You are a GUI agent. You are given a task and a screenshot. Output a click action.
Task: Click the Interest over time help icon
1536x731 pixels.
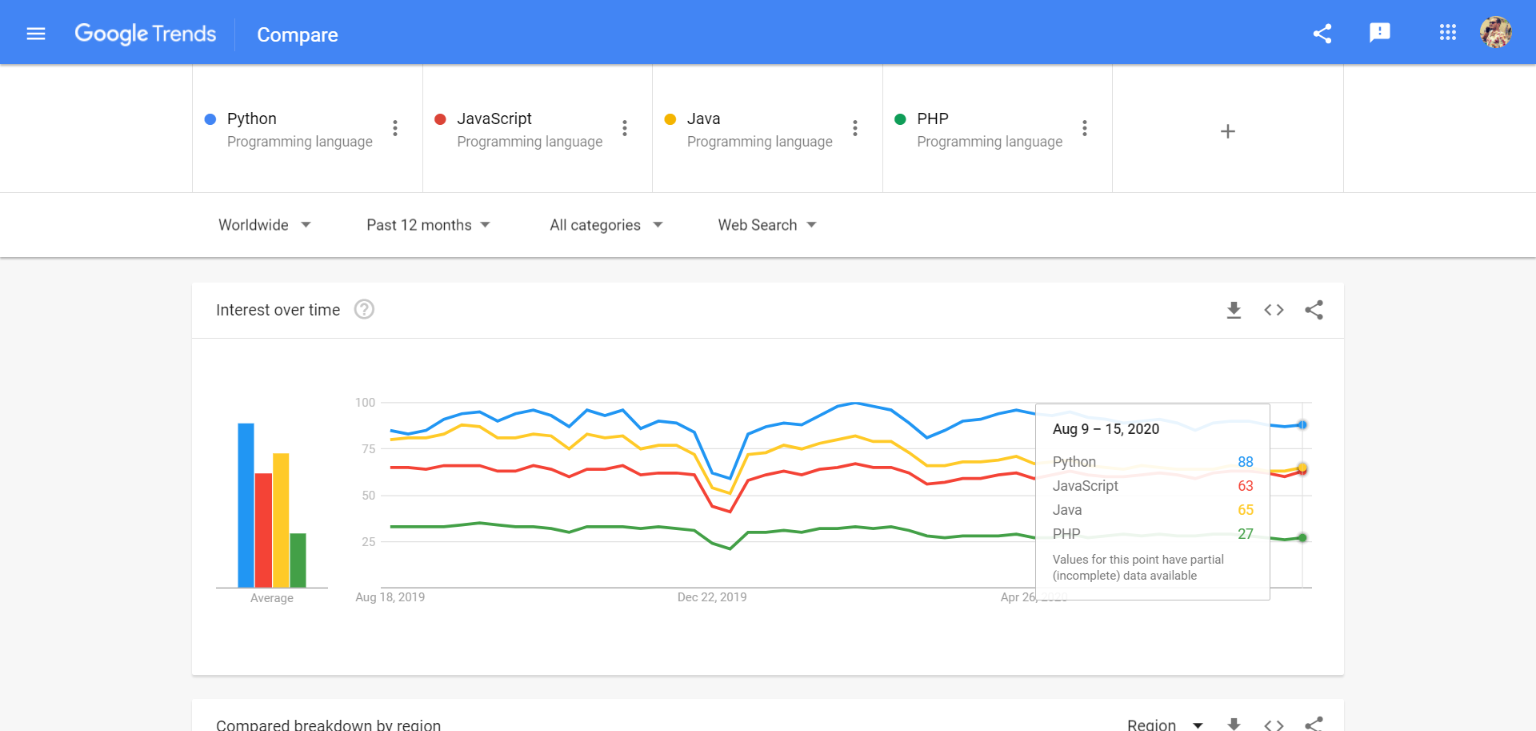[365, 310]
